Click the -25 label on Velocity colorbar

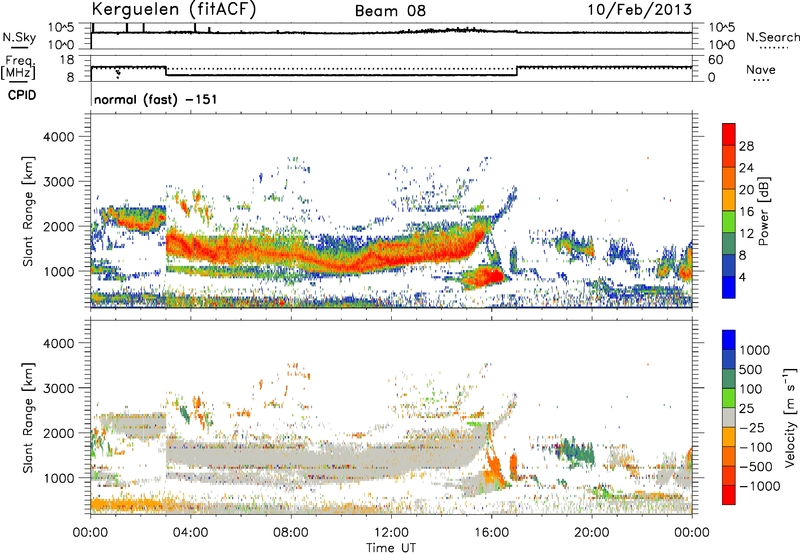click(x=753, y=427)
